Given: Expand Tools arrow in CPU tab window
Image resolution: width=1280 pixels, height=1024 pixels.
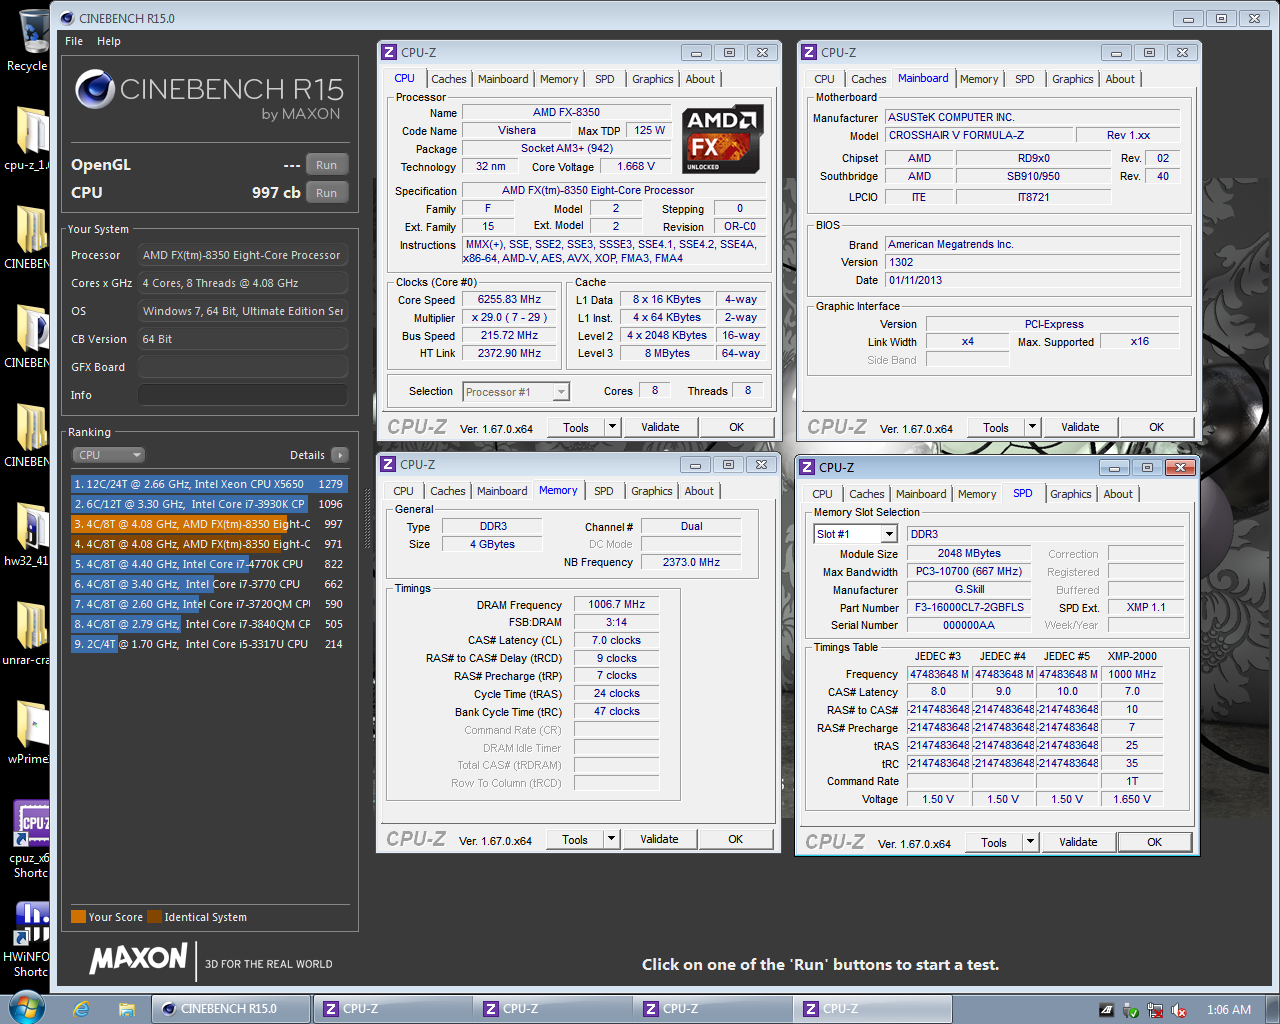Looking at the screenshot, I should pos(612,427).
